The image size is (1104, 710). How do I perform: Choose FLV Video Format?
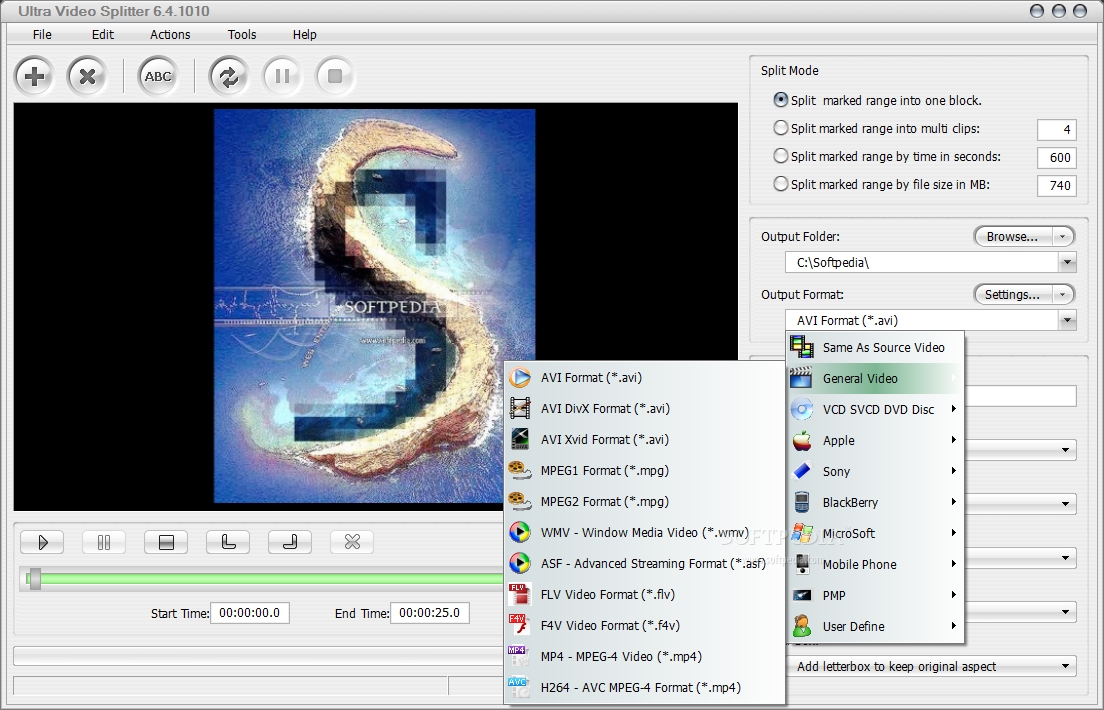[x=644, y=594]
